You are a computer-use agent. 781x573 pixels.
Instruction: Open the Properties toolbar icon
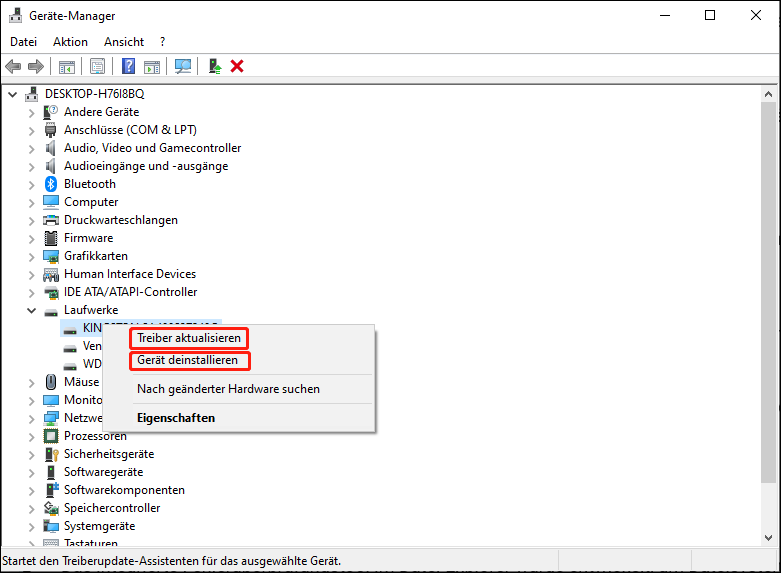coord(98,66)
